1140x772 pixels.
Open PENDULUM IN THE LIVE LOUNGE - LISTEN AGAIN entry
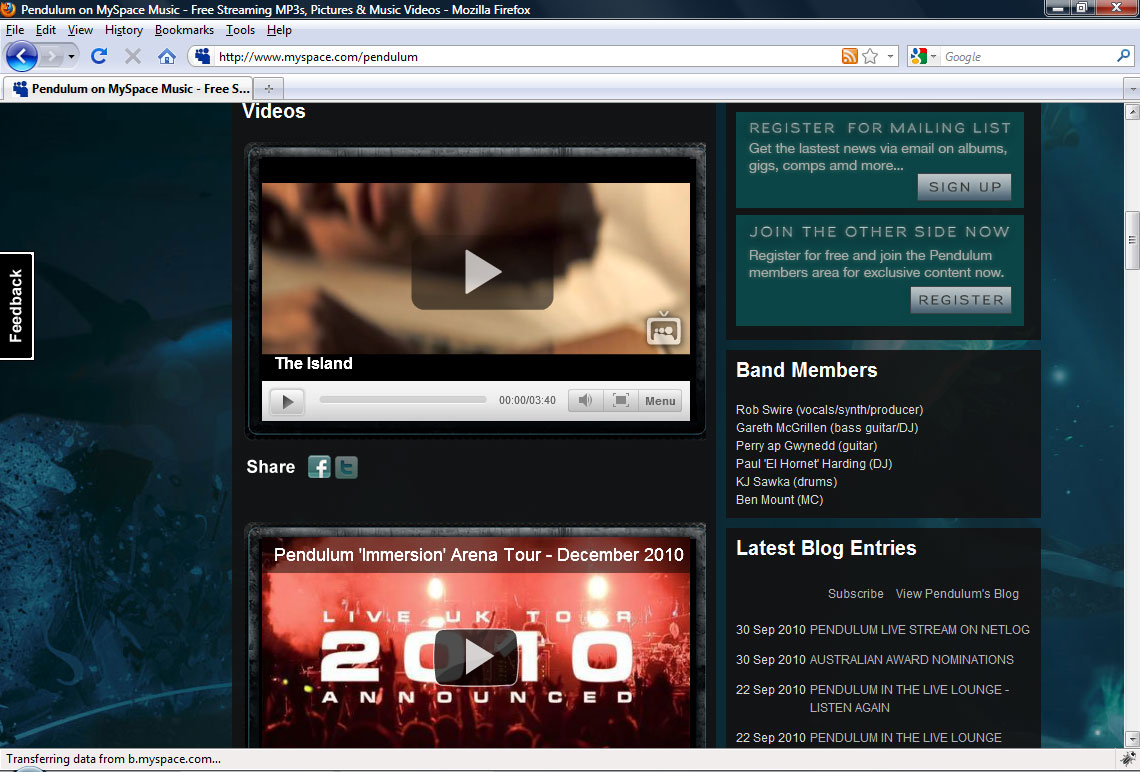point(909,699)
